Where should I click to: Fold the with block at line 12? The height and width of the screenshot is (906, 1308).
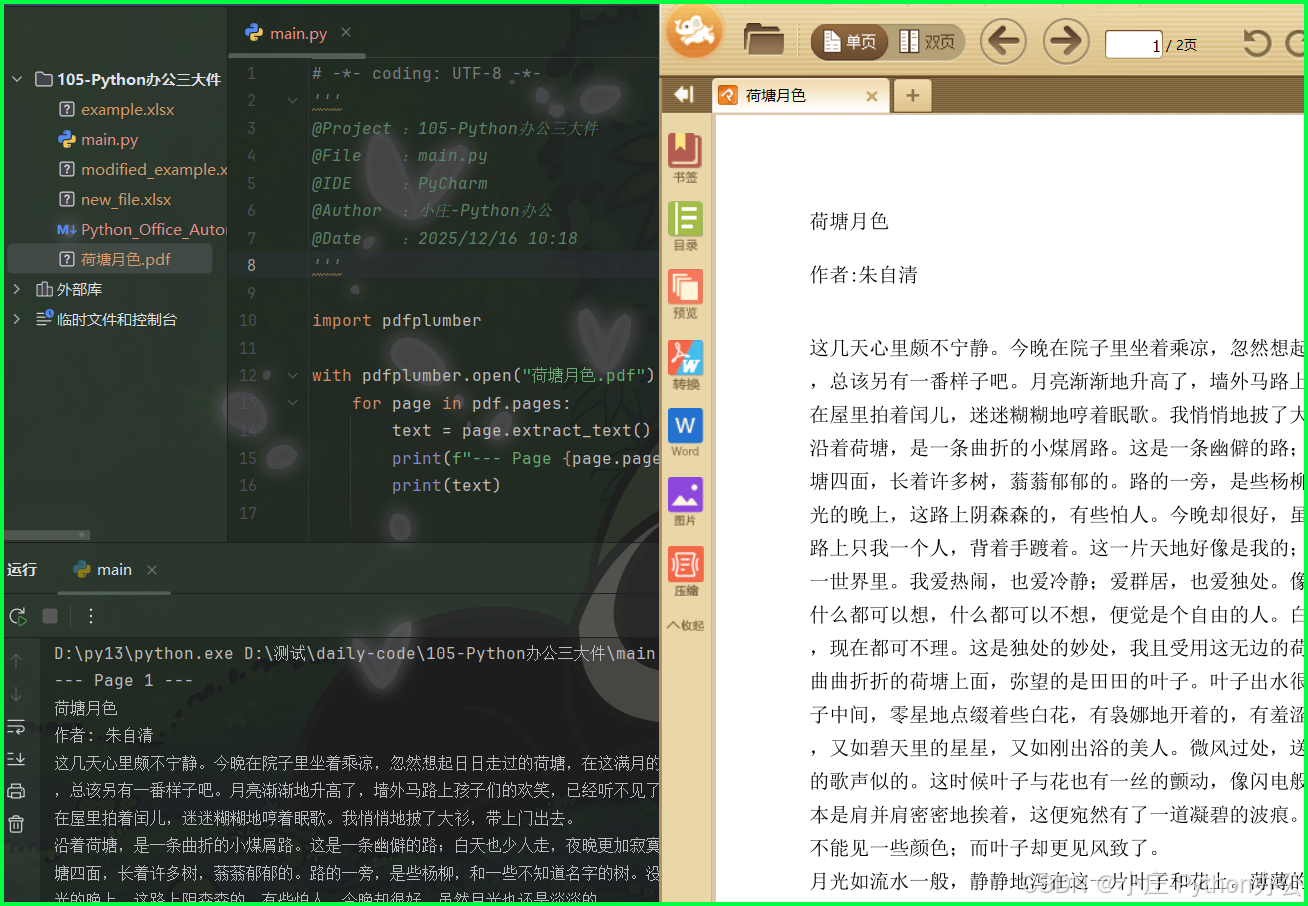tap(292, 376)
